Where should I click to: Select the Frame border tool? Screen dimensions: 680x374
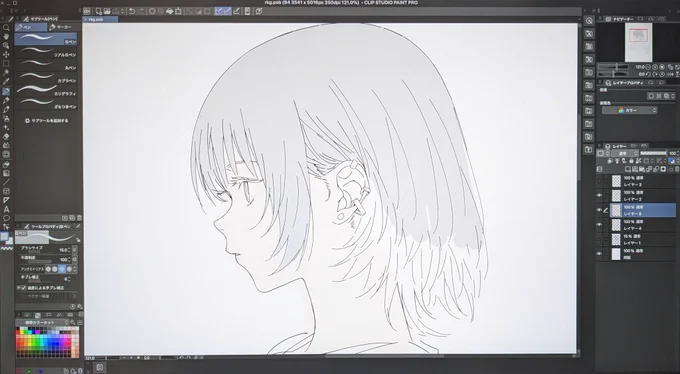[6, 191]
